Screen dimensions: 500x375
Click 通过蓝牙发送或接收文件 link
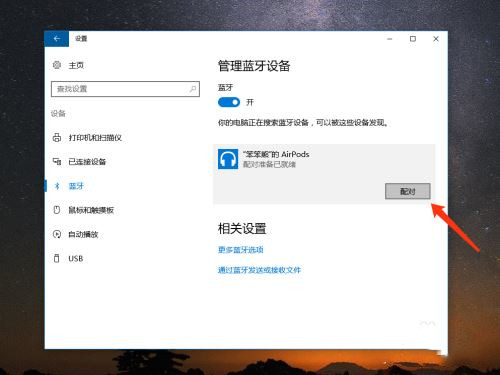click(x=259, y=270)
